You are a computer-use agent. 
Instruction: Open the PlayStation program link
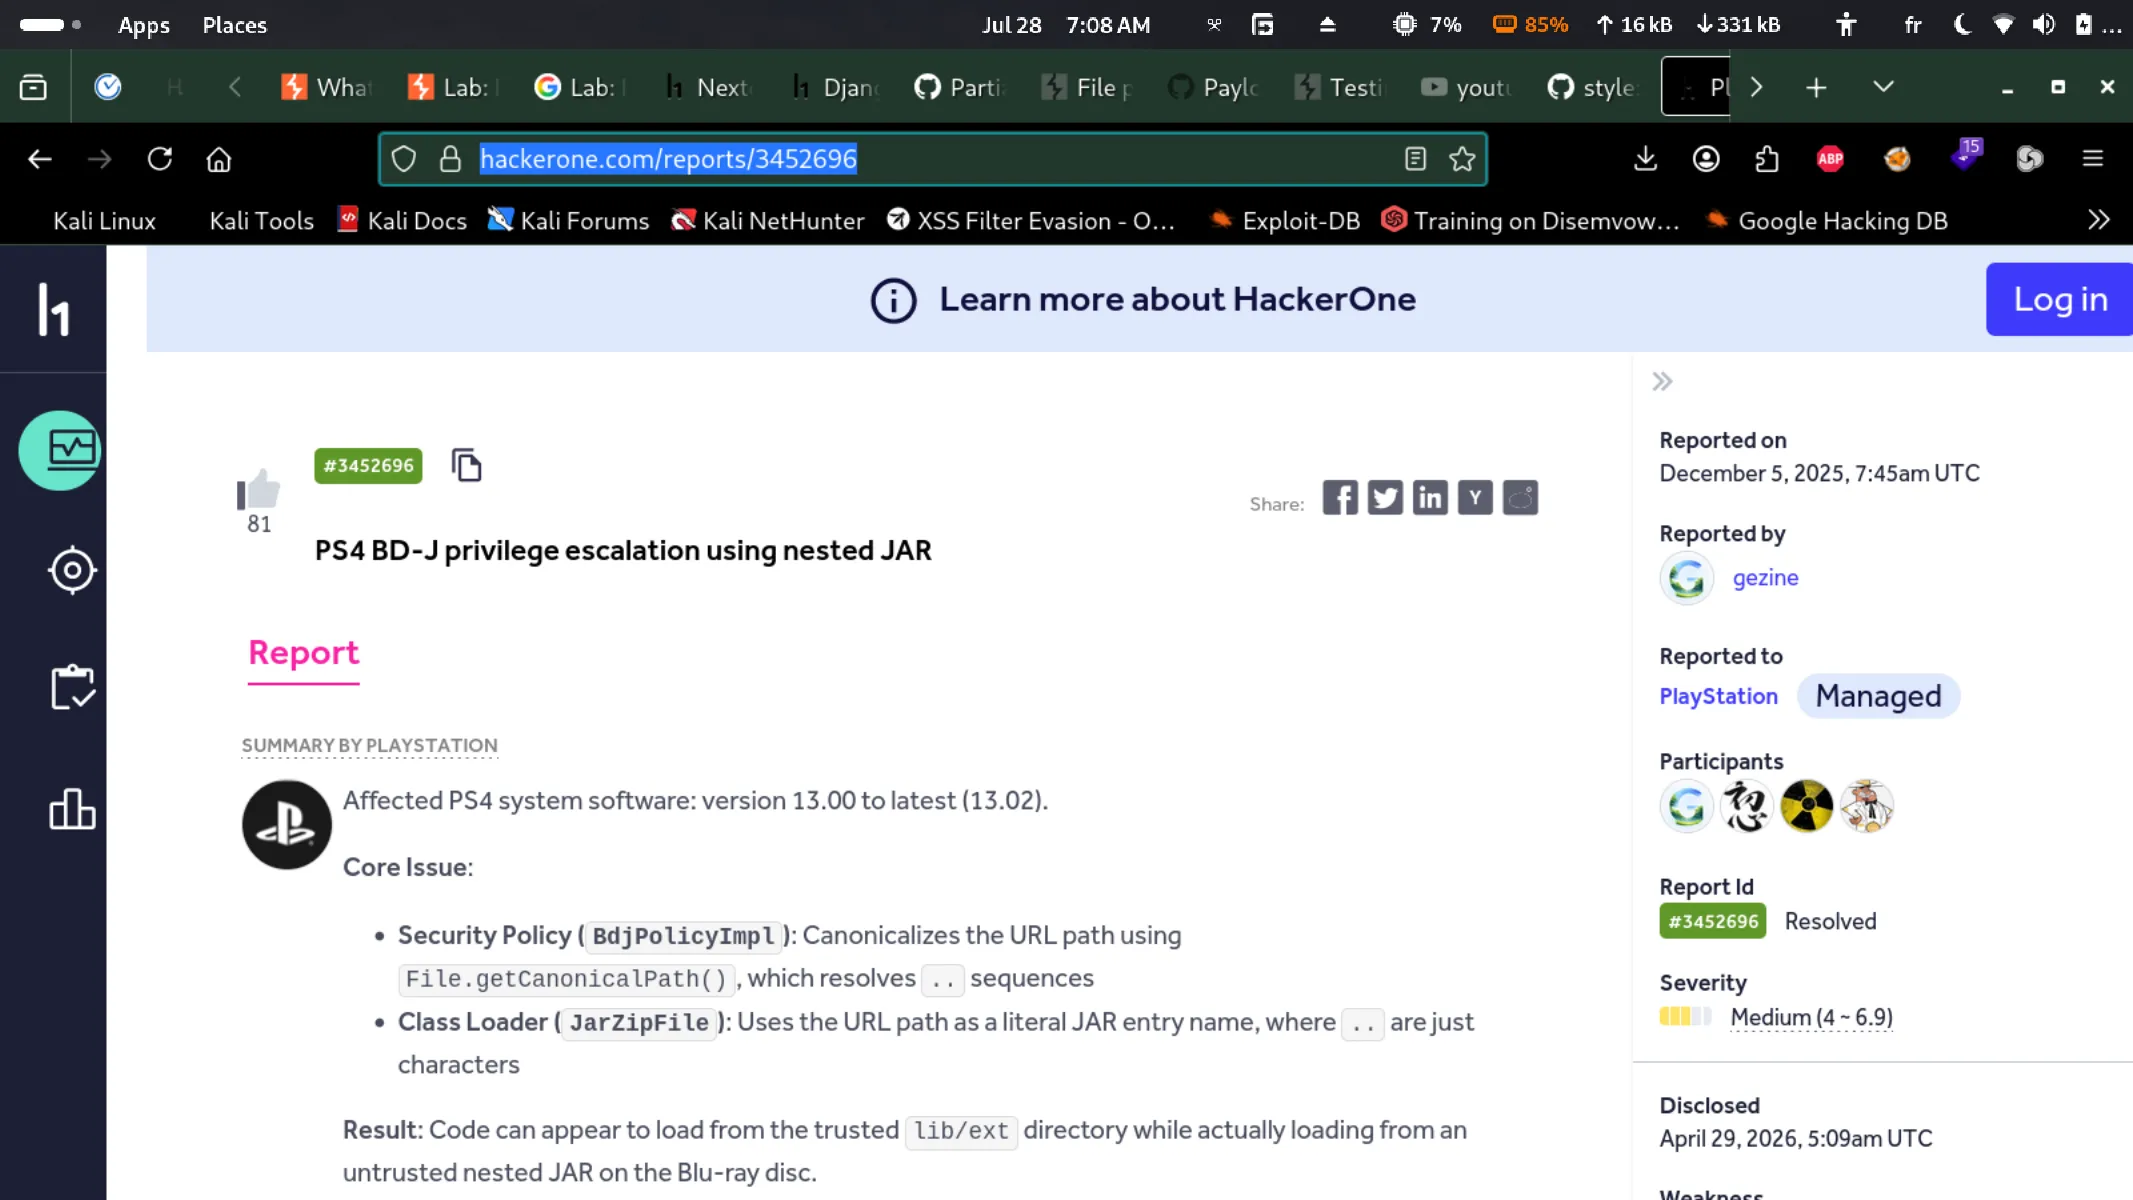(1718, 696)
